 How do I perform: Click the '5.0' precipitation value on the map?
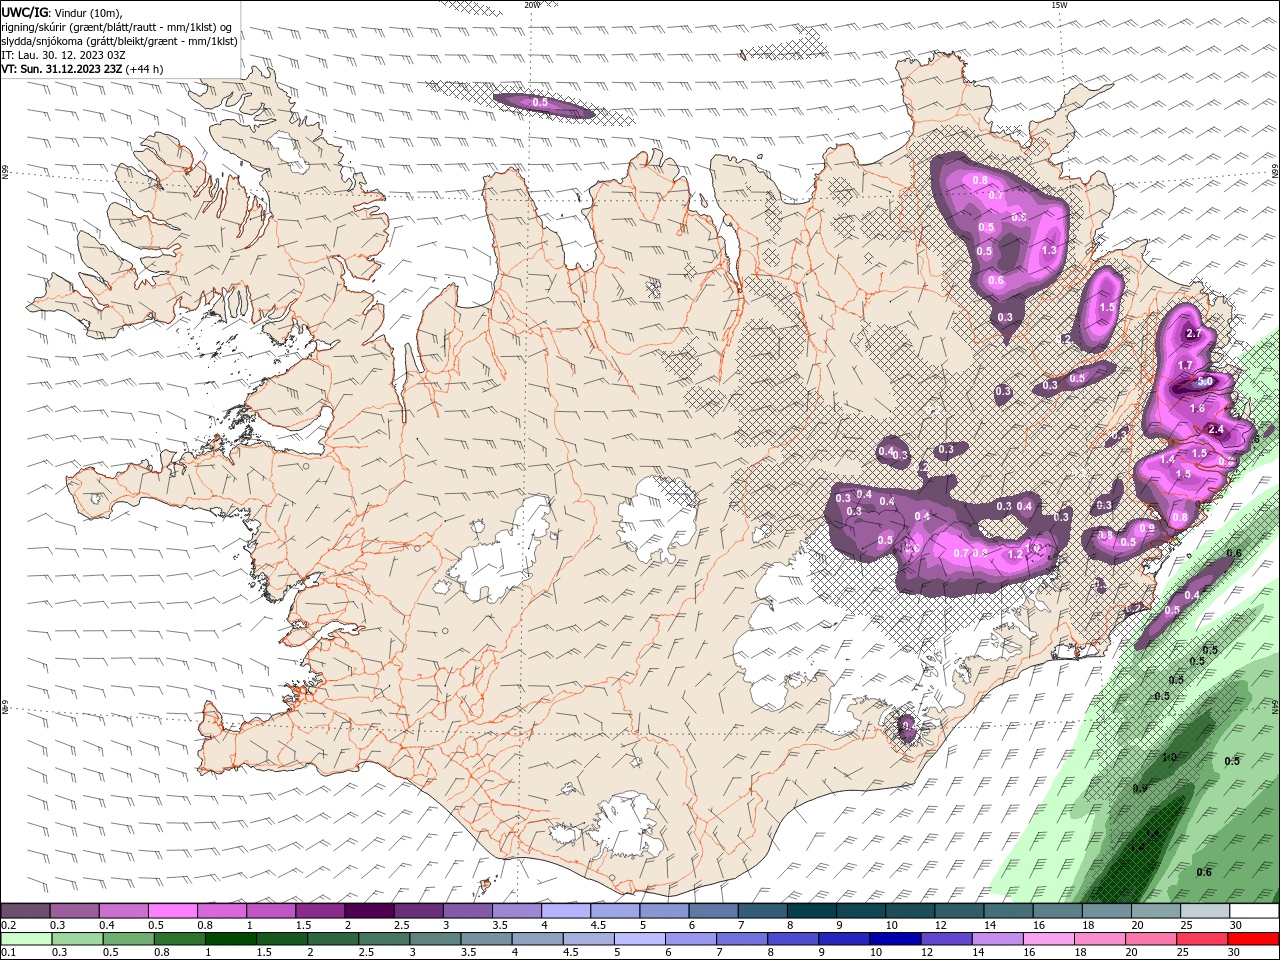coord(1205,381)
